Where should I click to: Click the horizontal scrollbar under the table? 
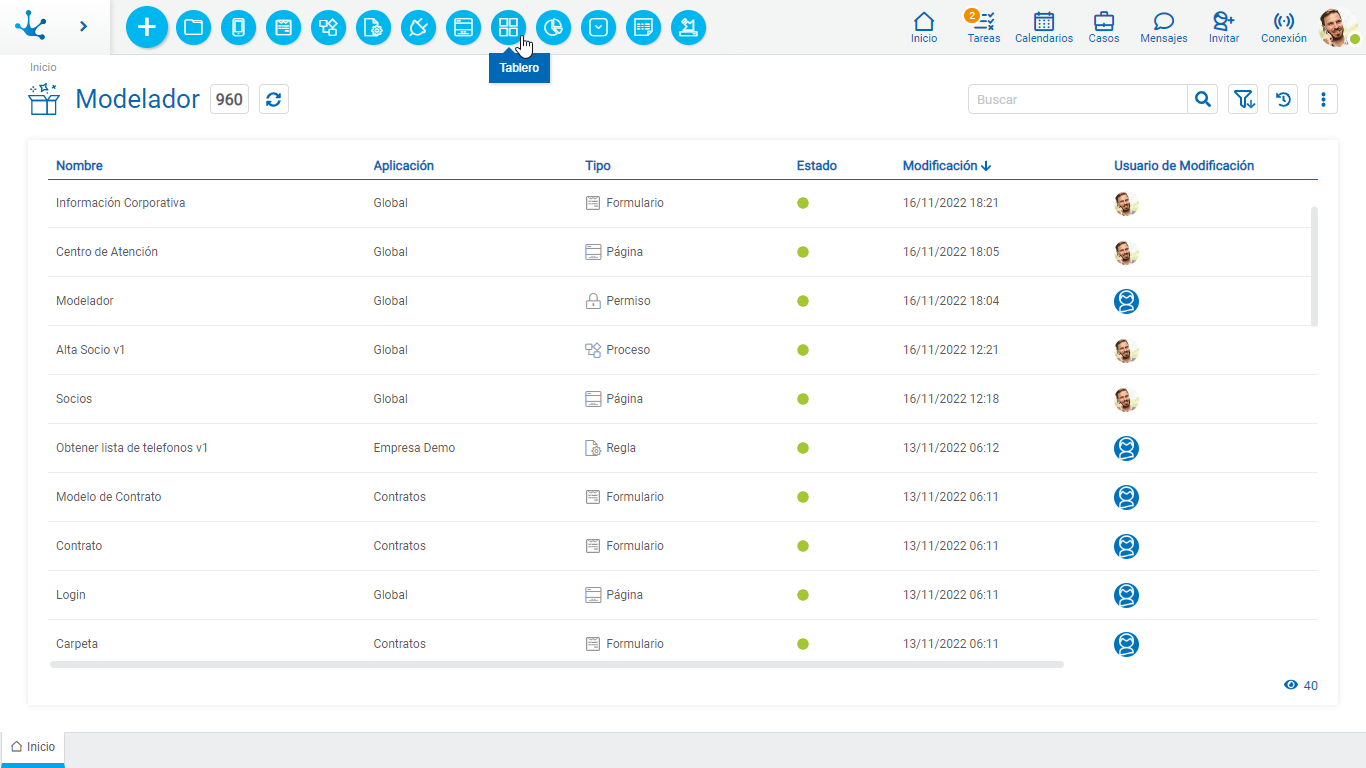coord(557,664)
